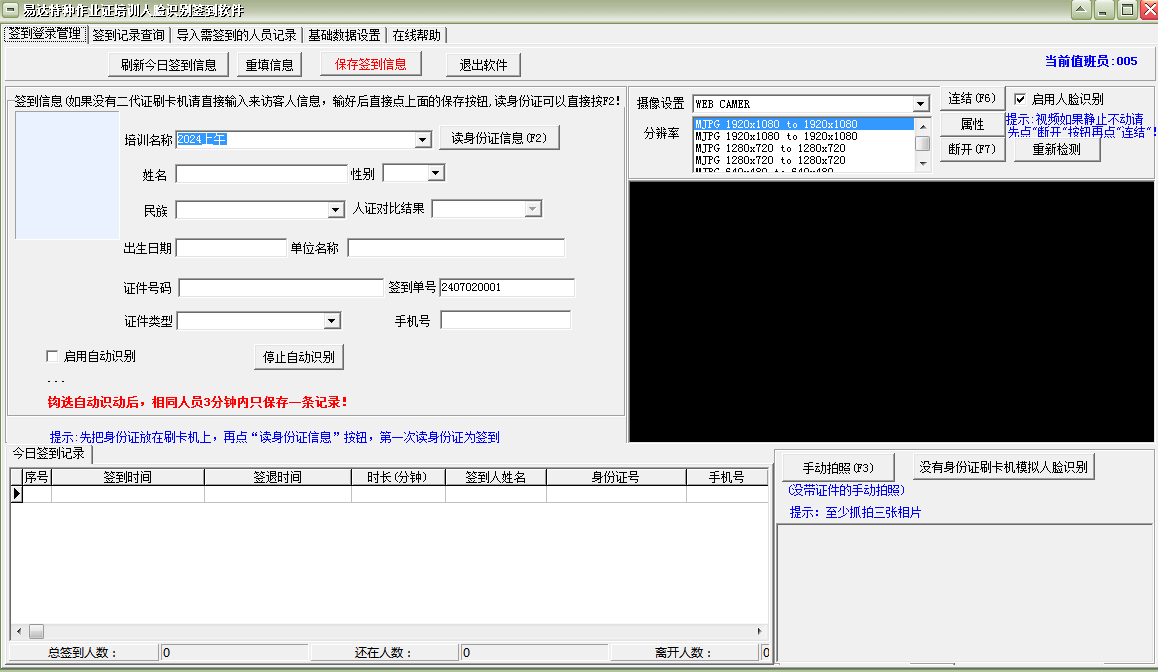
Task: Click the red 保存签到信息 button
Action: [371, 64]
